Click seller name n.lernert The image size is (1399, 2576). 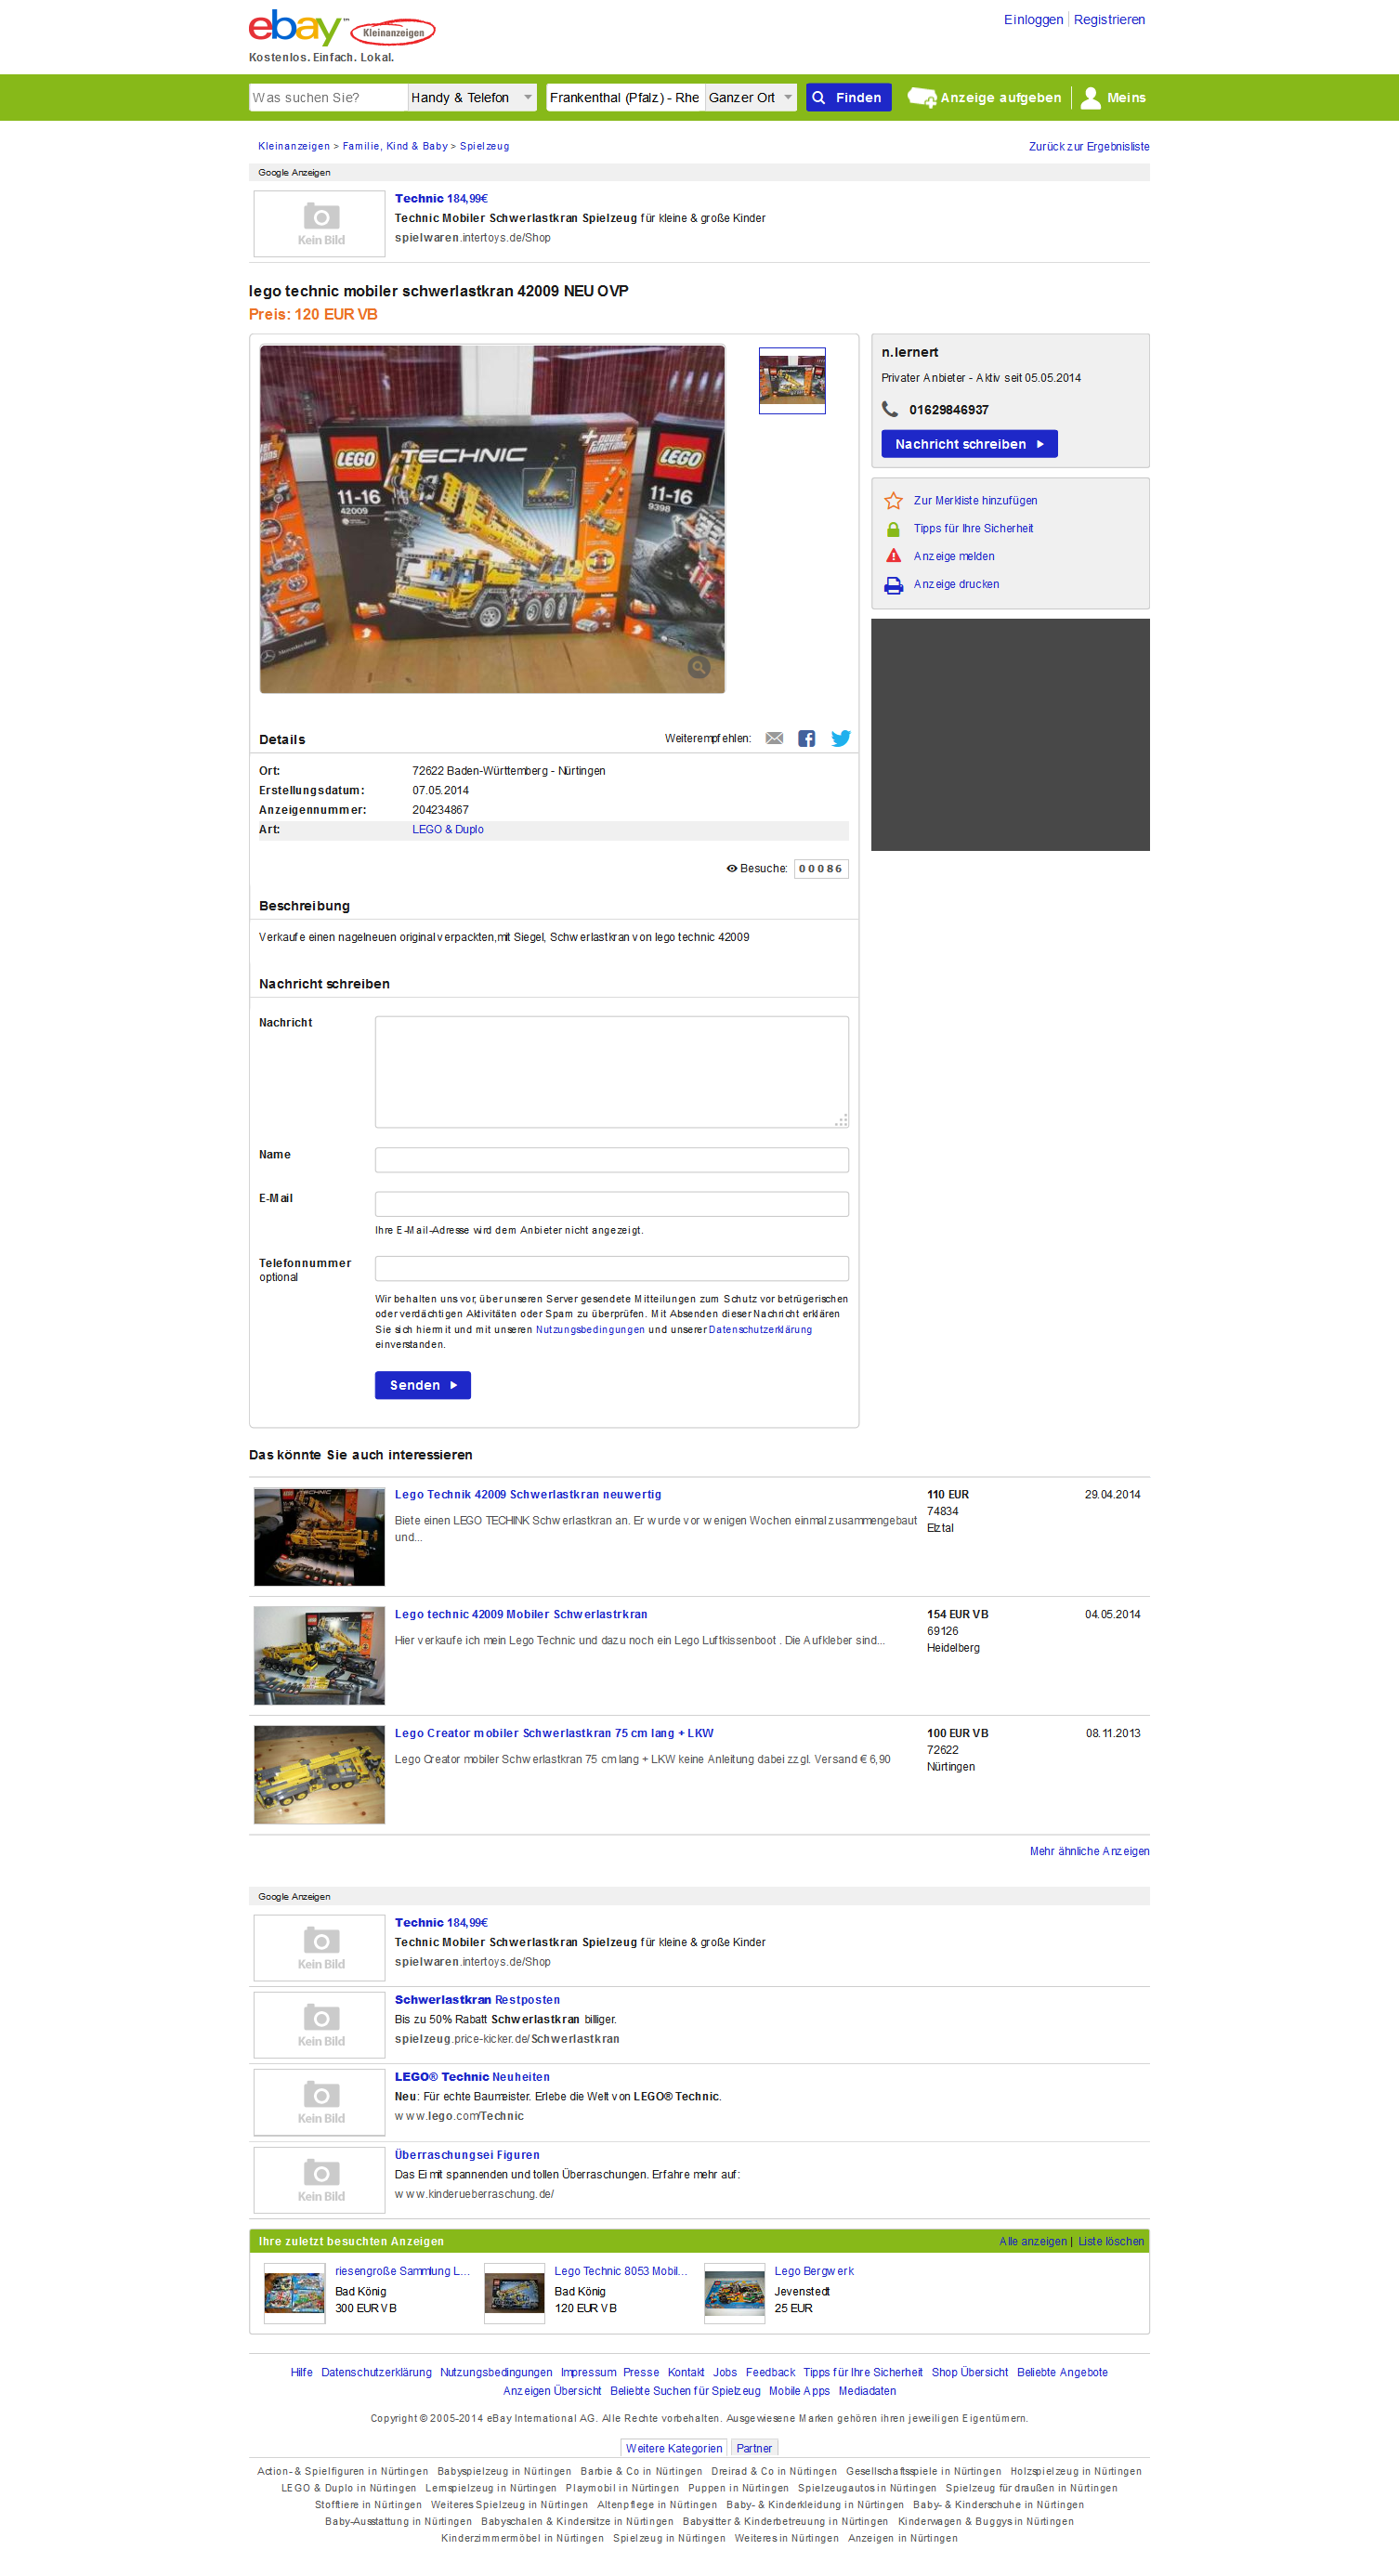click(909, 352)
